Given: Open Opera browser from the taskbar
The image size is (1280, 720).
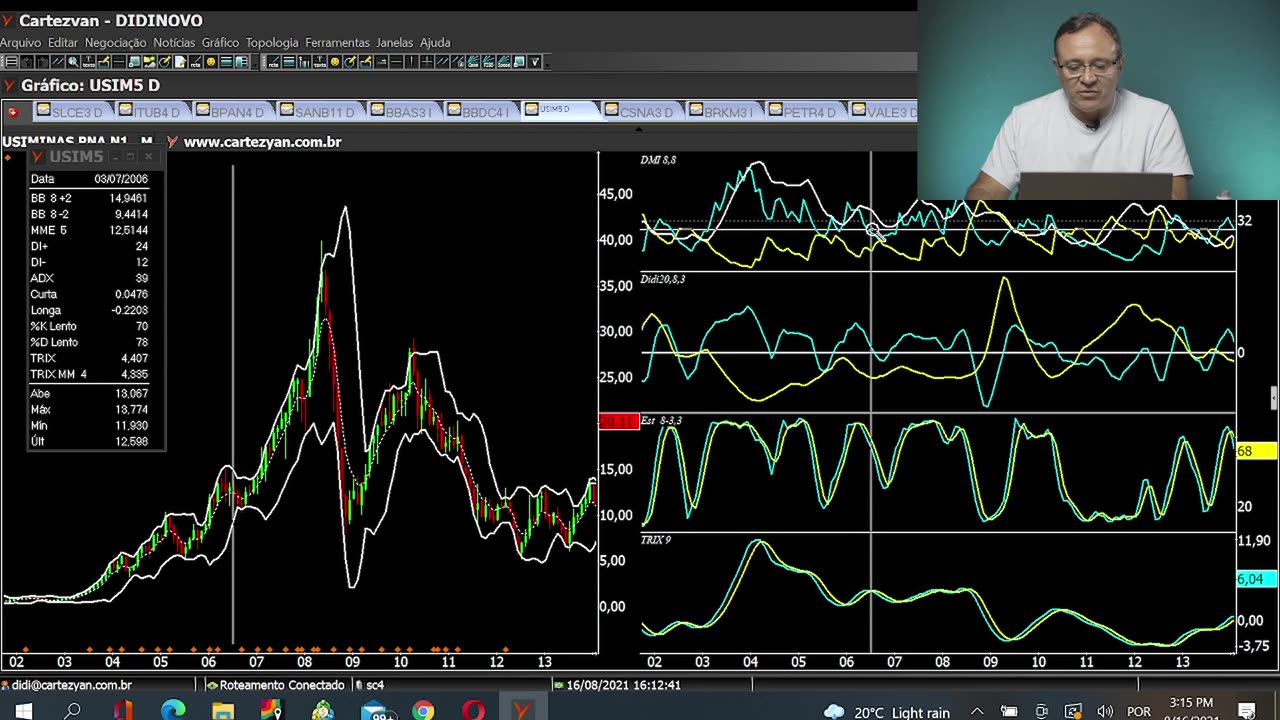Looking at the screenshot, I should 473,711.
